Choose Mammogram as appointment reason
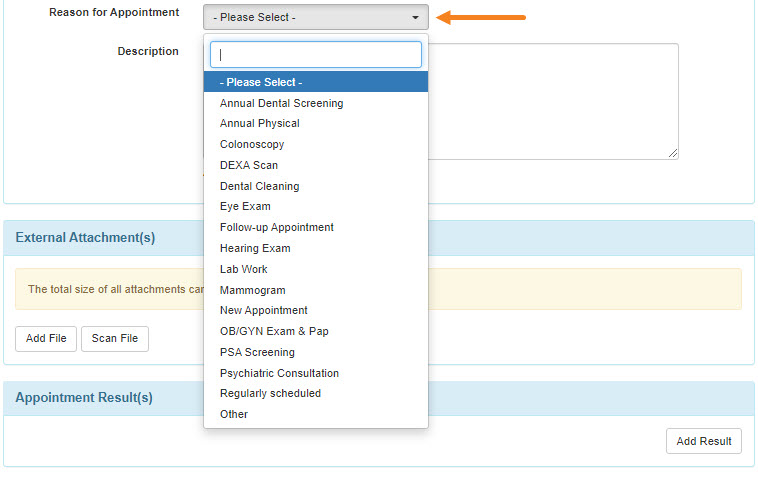 coord(252,290)
